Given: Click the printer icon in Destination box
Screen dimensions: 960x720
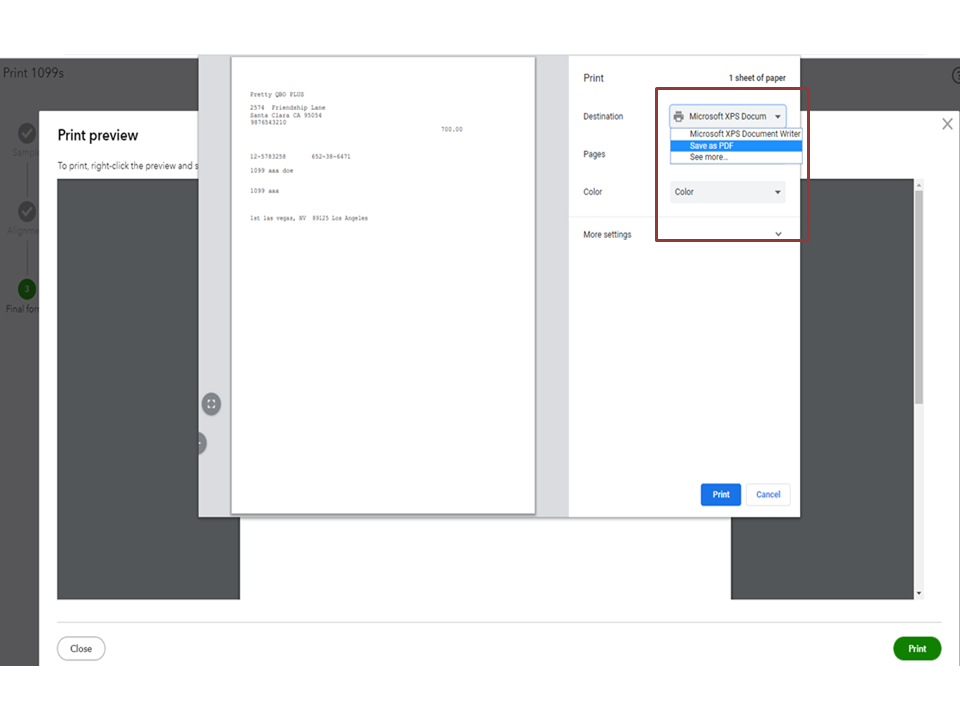Looking at the screenshot, I should point(678,116).
